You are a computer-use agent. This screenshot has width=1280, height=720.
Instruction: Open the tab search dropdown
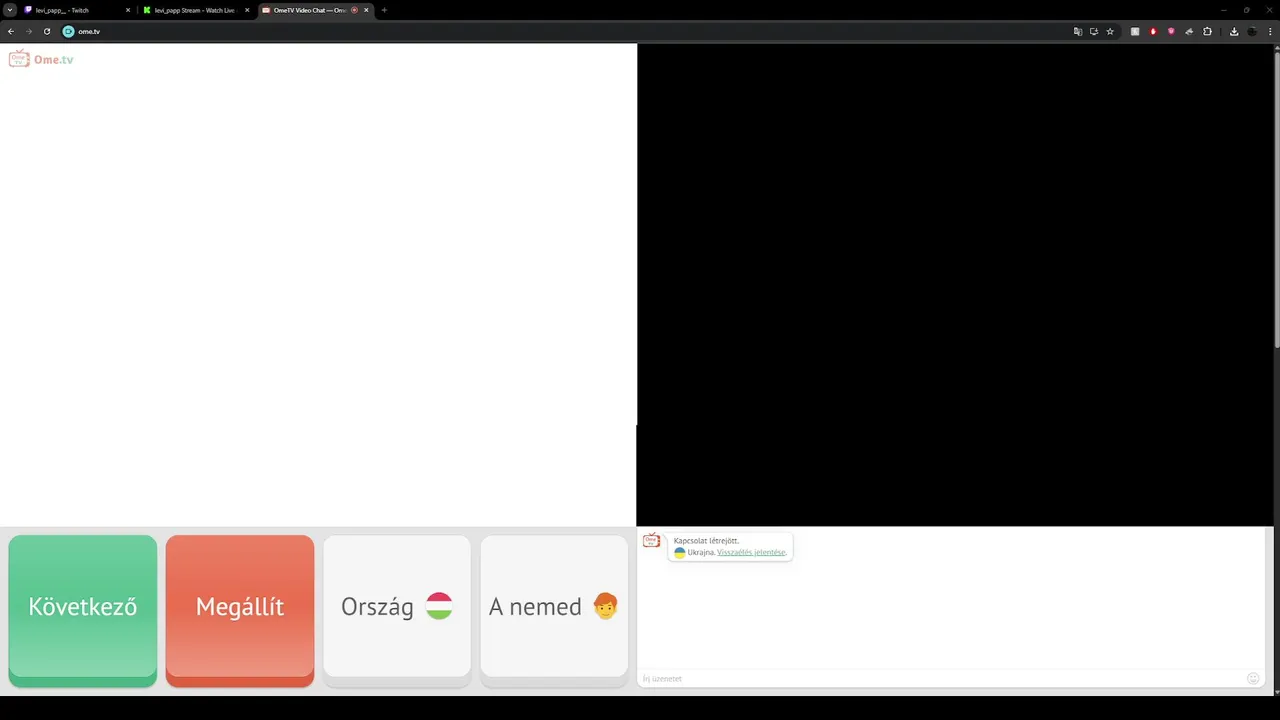tap(10, 10)
